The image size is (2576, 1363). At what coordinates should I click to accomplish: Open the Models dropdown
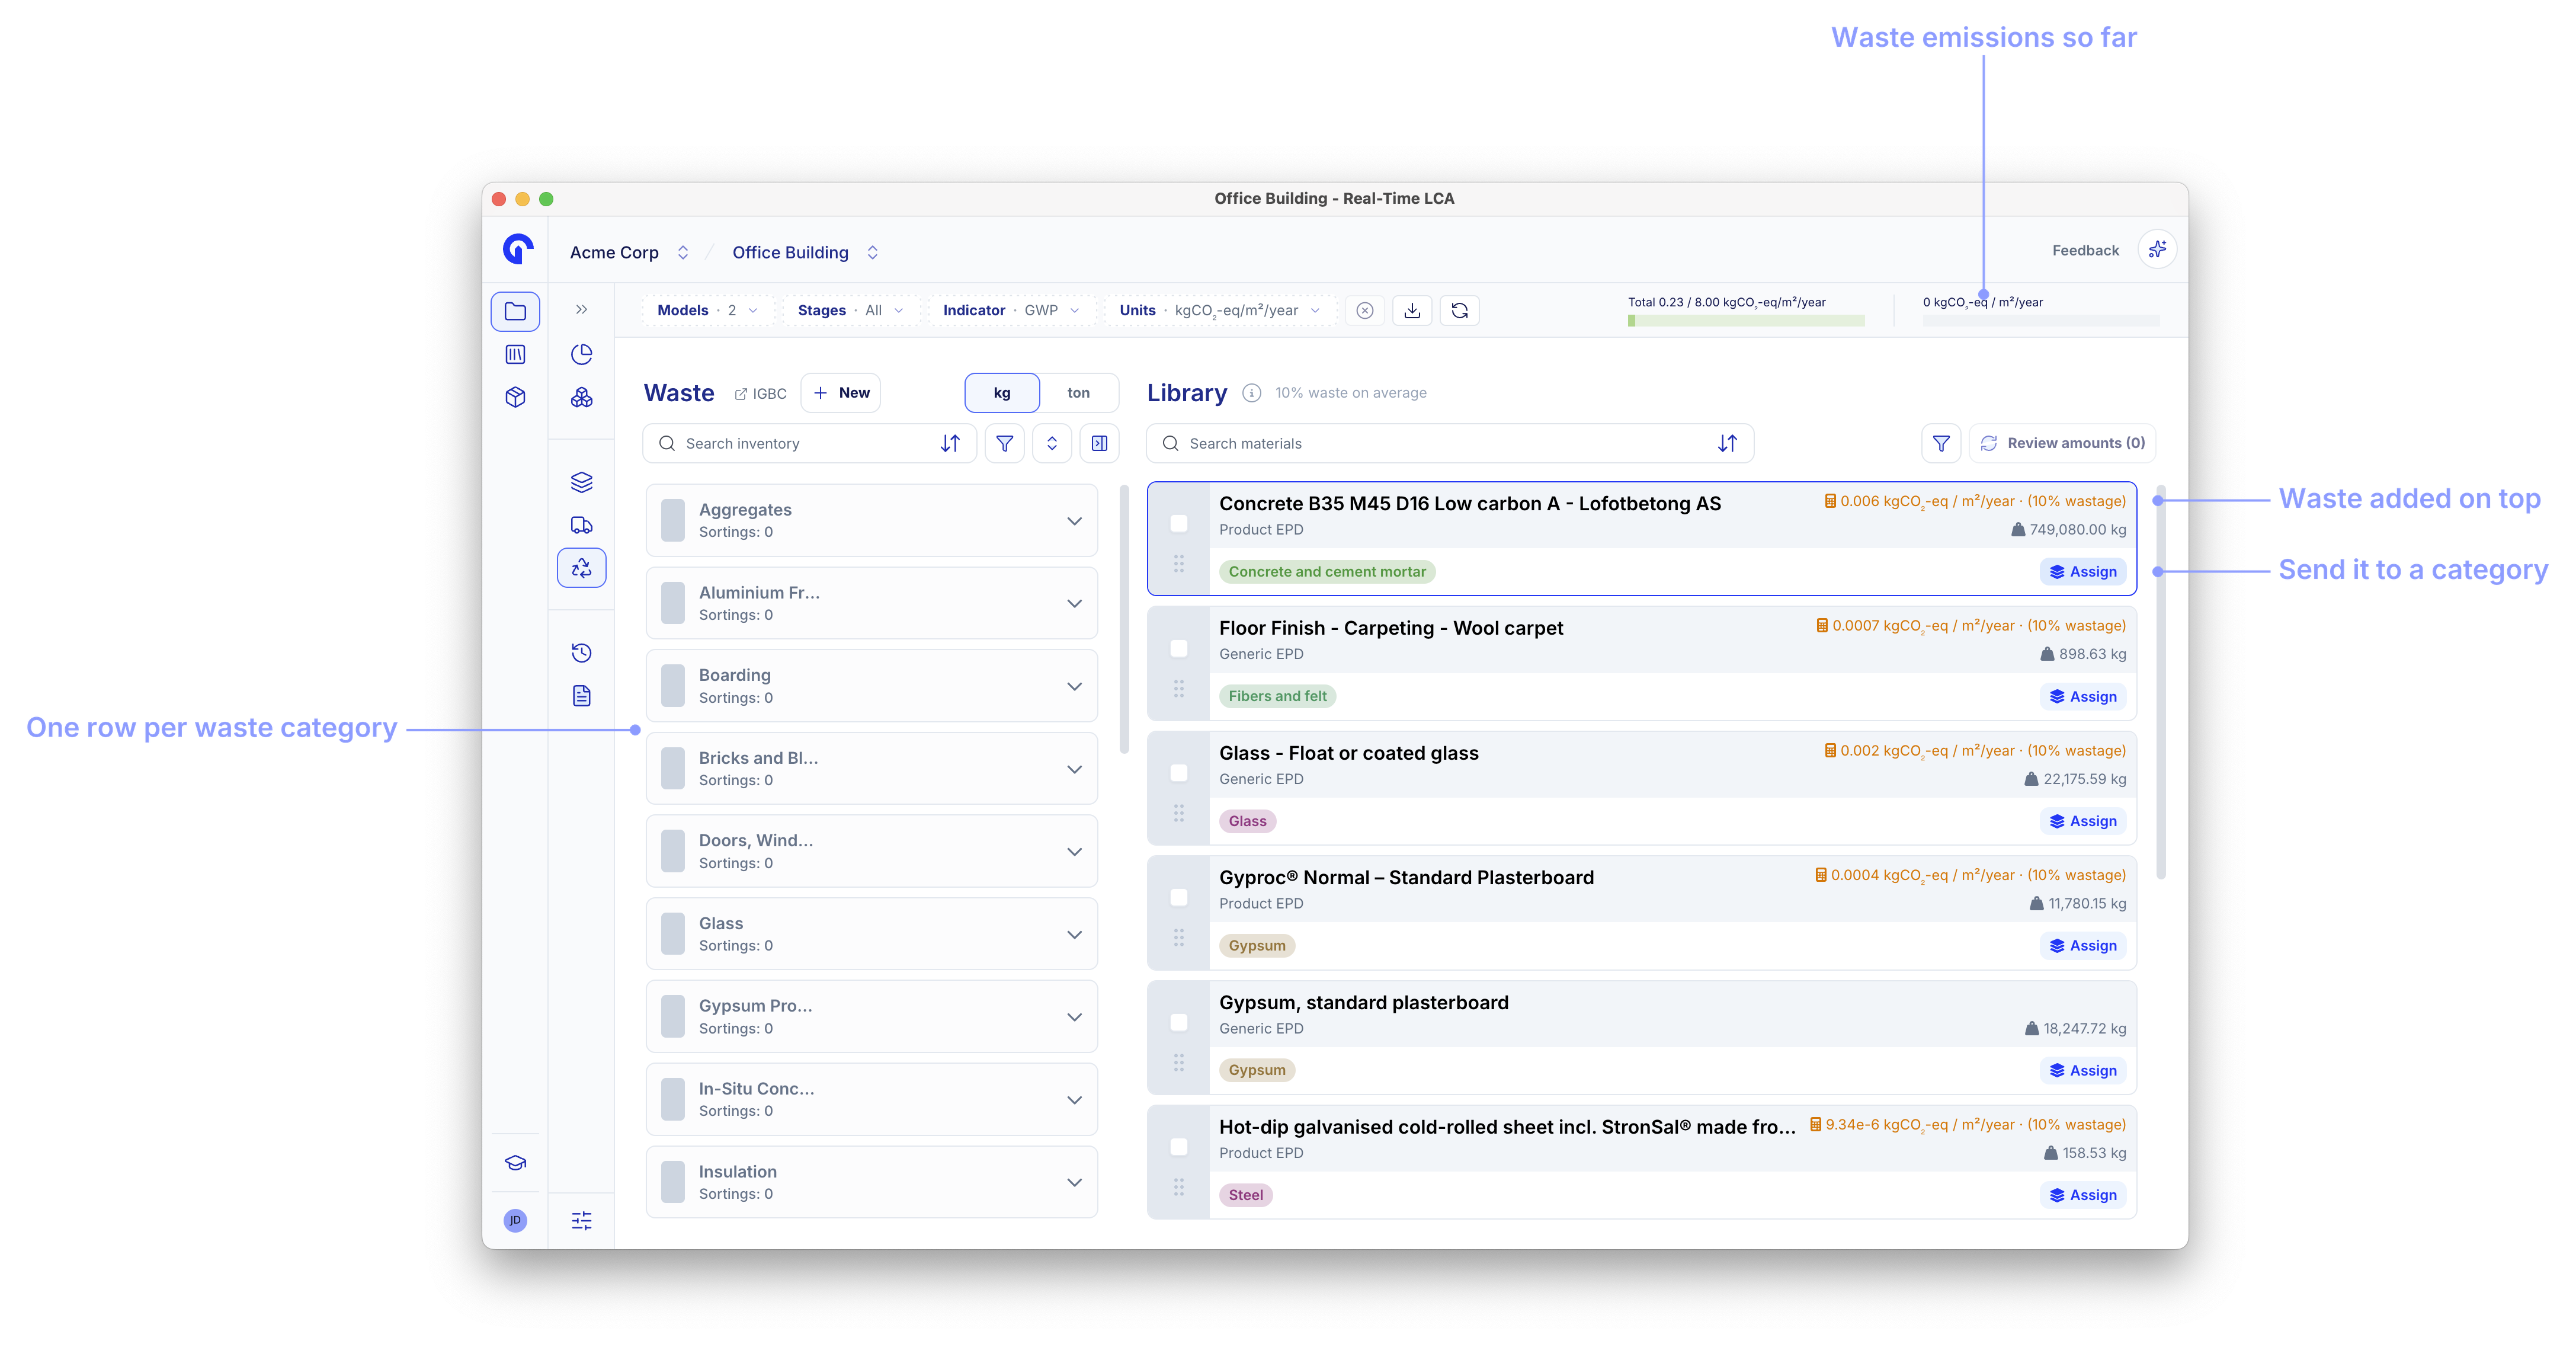[707, 310]
